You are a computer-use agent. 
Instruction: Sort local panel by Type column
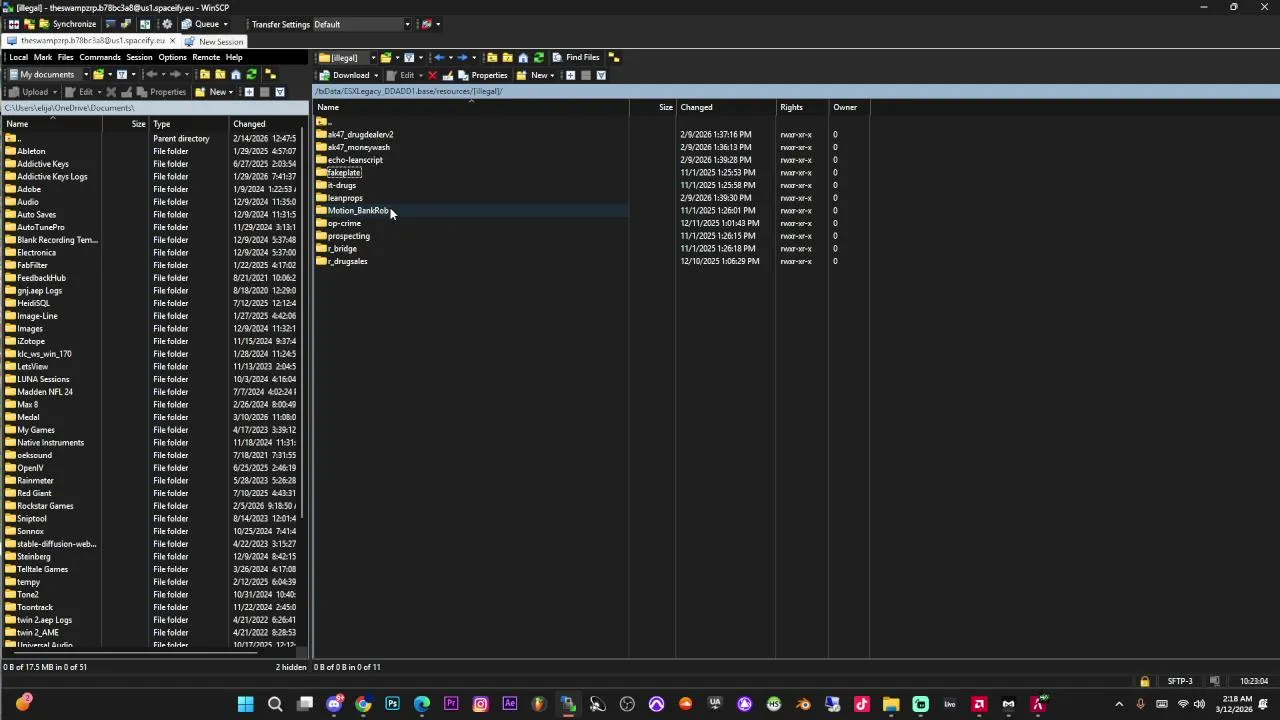pos(190,124)
